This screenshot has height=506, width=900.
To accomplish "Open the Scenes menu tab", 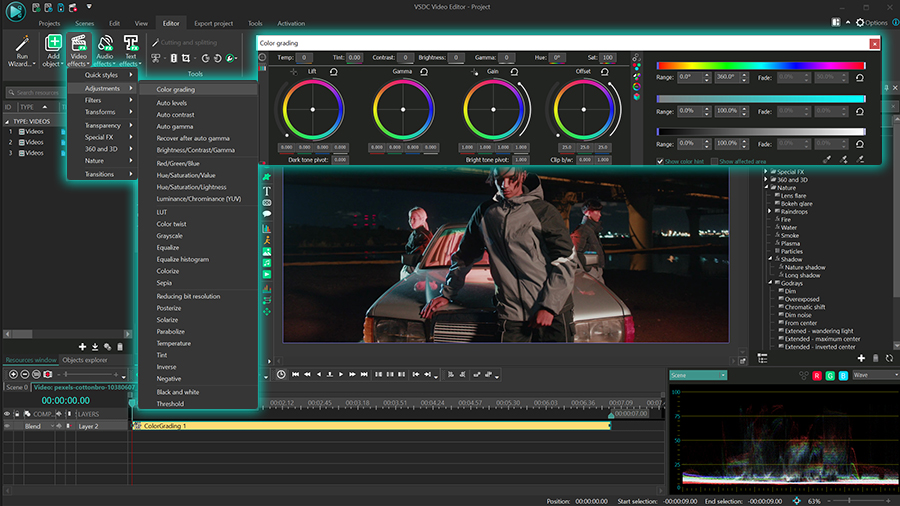I will [x=84, y=24].
